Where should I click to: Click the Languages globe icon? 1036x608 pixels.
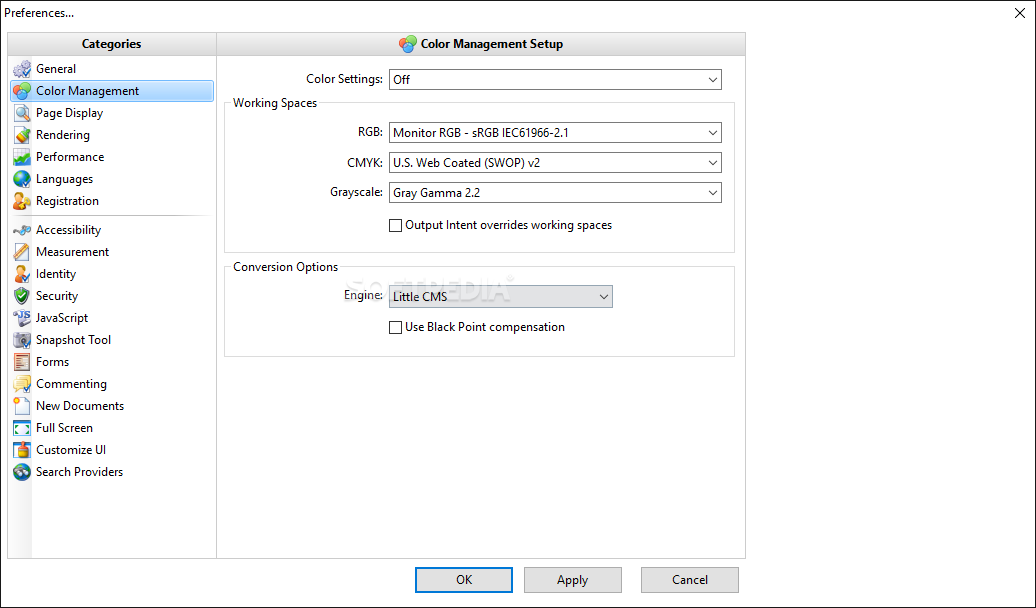coord(22,179)
